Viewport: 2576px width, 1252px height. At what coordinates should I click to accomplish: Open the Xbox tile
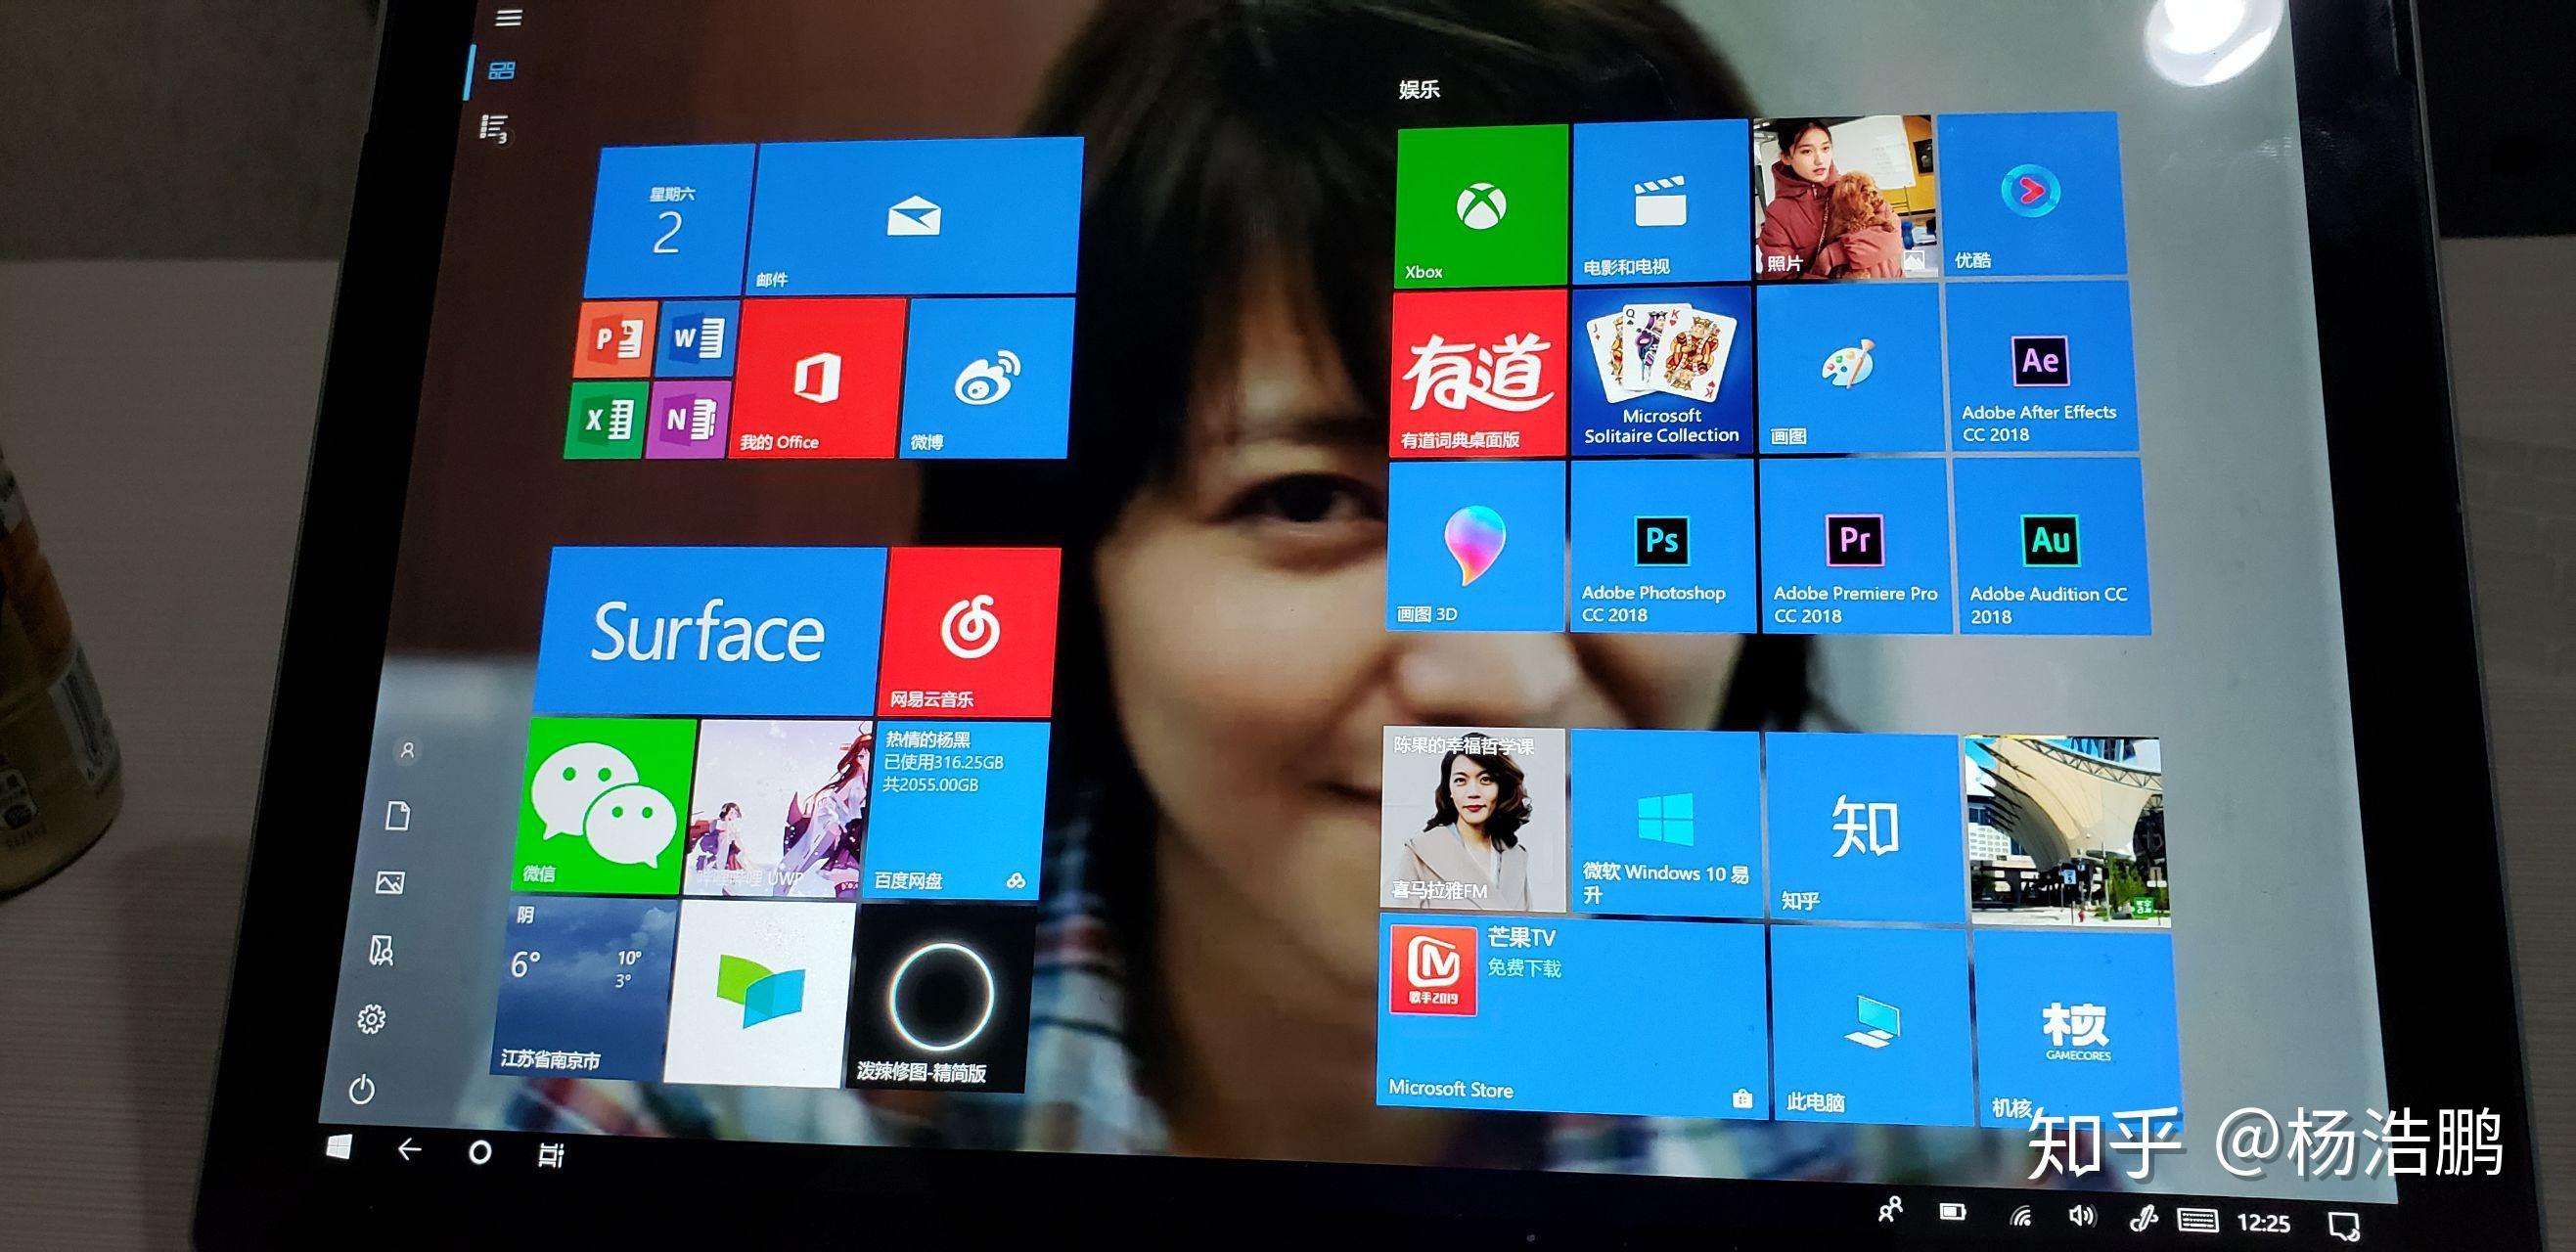click(1481, 206)
